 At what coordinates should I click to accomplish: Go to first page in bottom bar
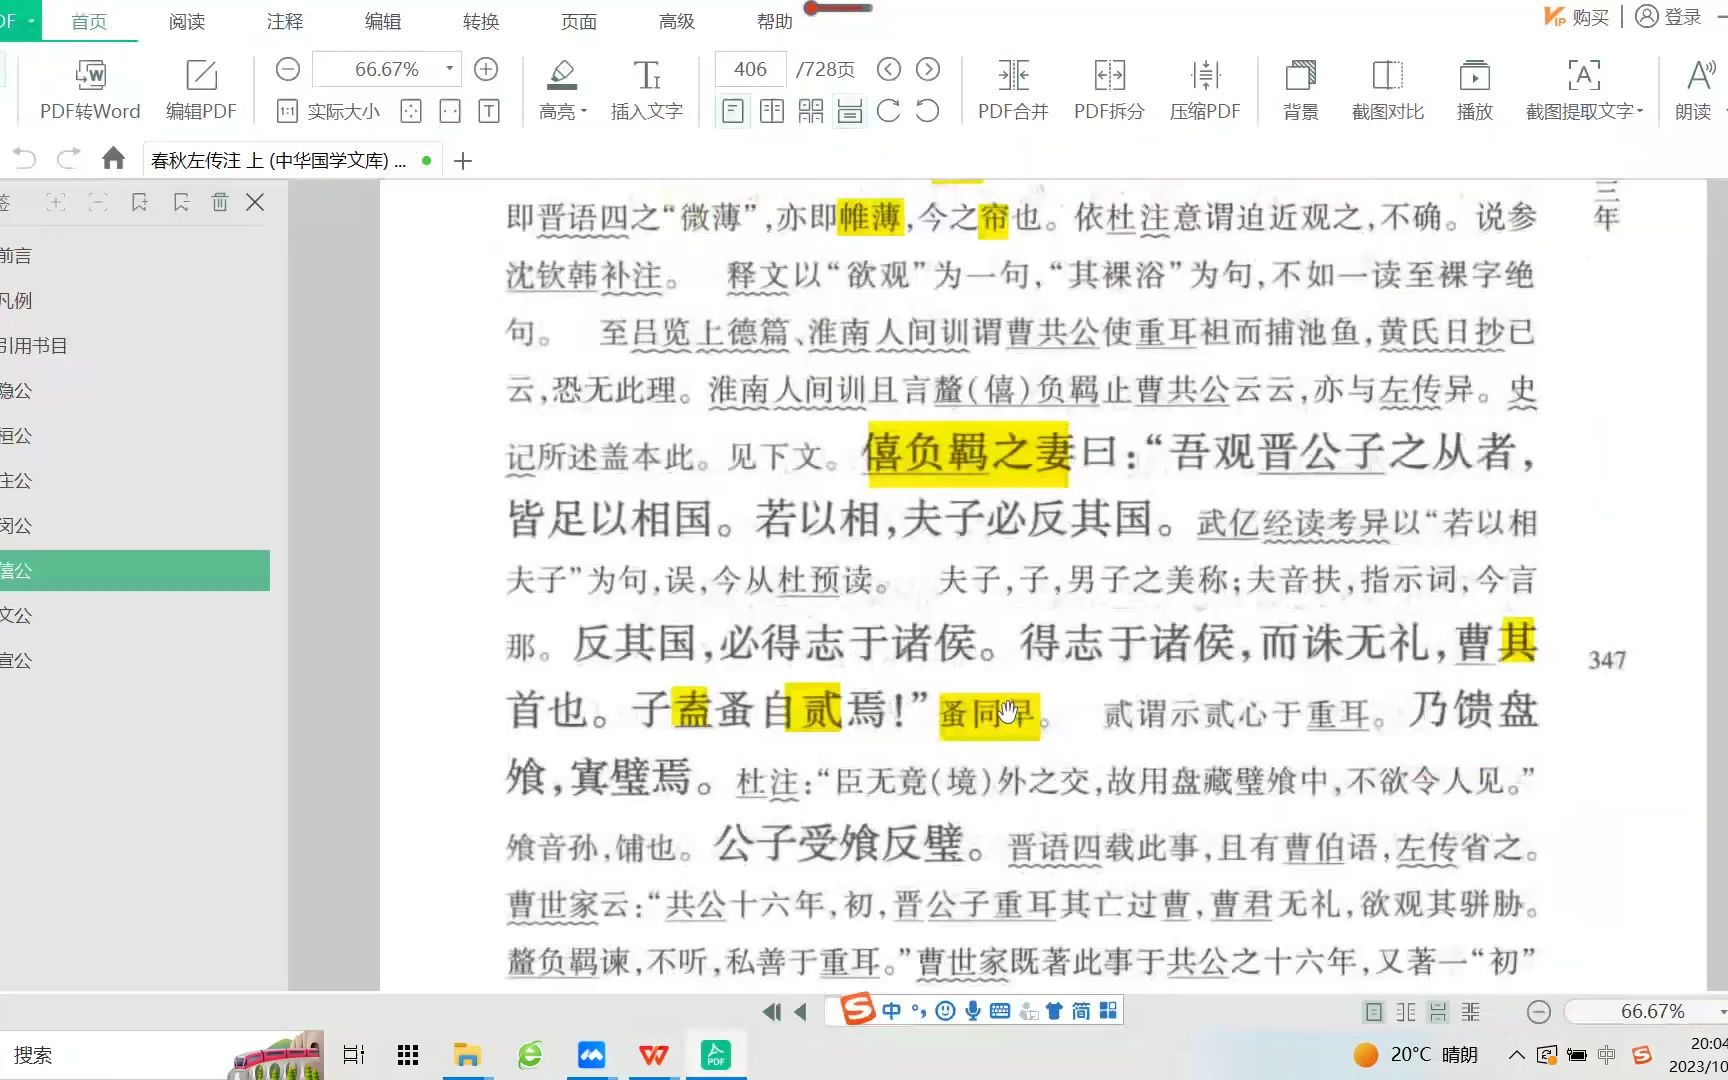click(x=771, y=1012)
